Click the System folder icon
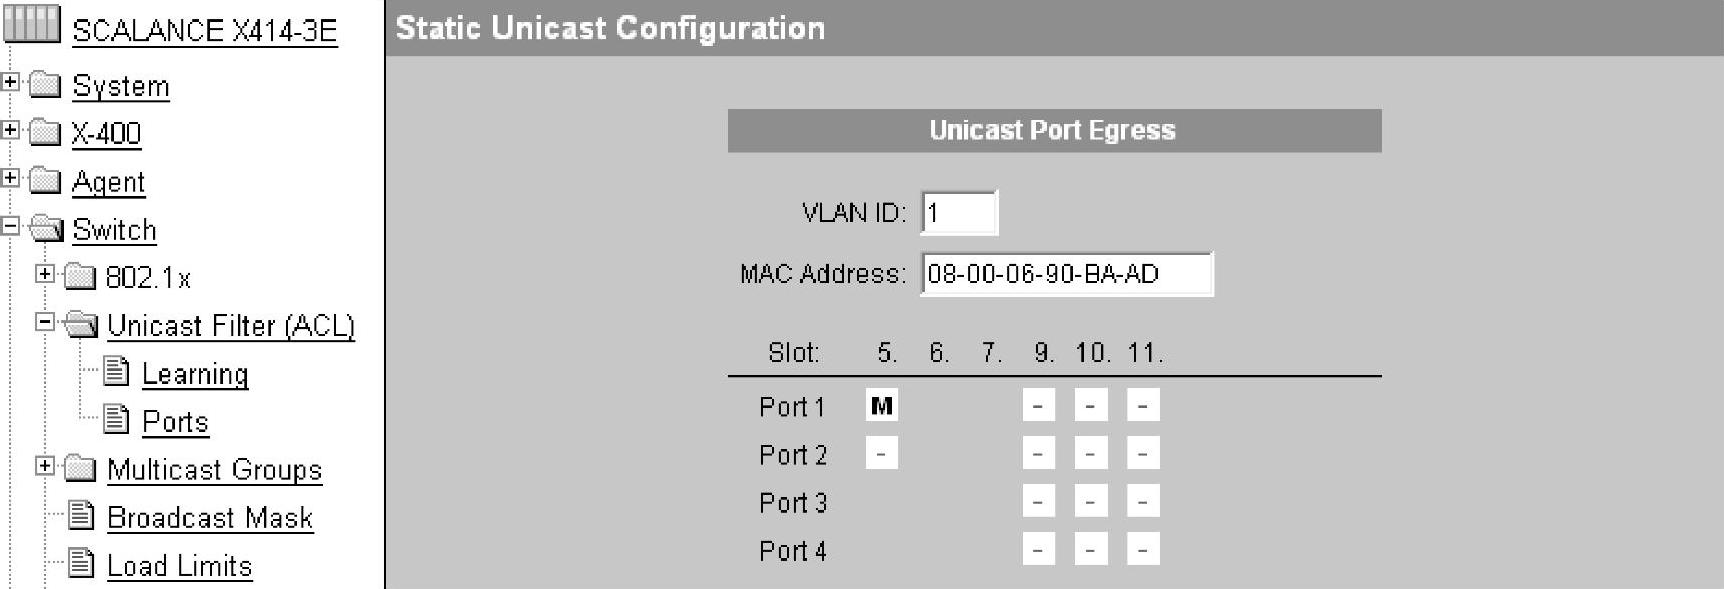This screenshot has height=589, width=1724. pyautogui.click(x=45, y=84)
